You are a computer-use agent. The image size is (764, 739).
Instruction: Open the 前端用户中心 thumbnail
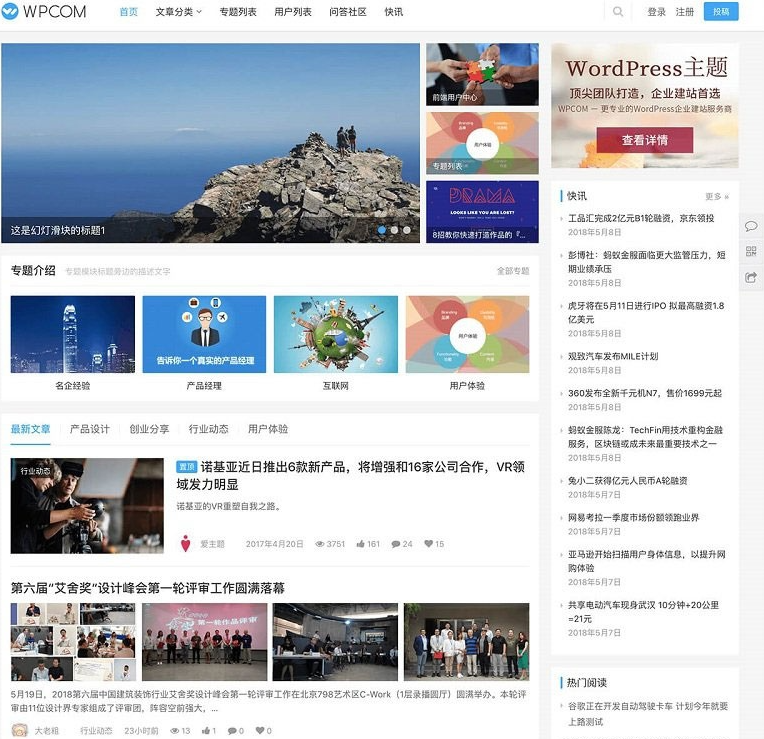482,74
